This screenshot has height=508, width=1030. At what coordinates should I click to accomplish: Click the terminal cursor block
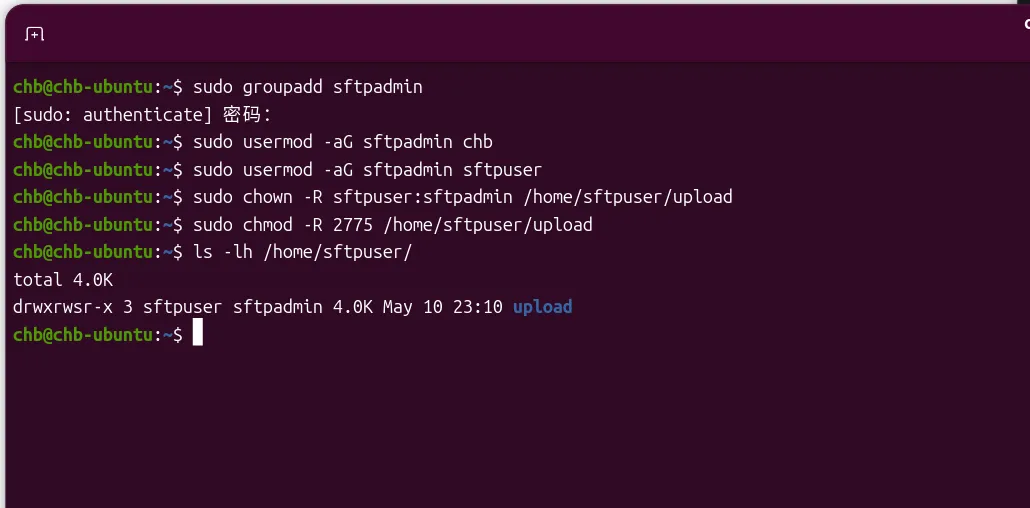[x=198, y=333]
